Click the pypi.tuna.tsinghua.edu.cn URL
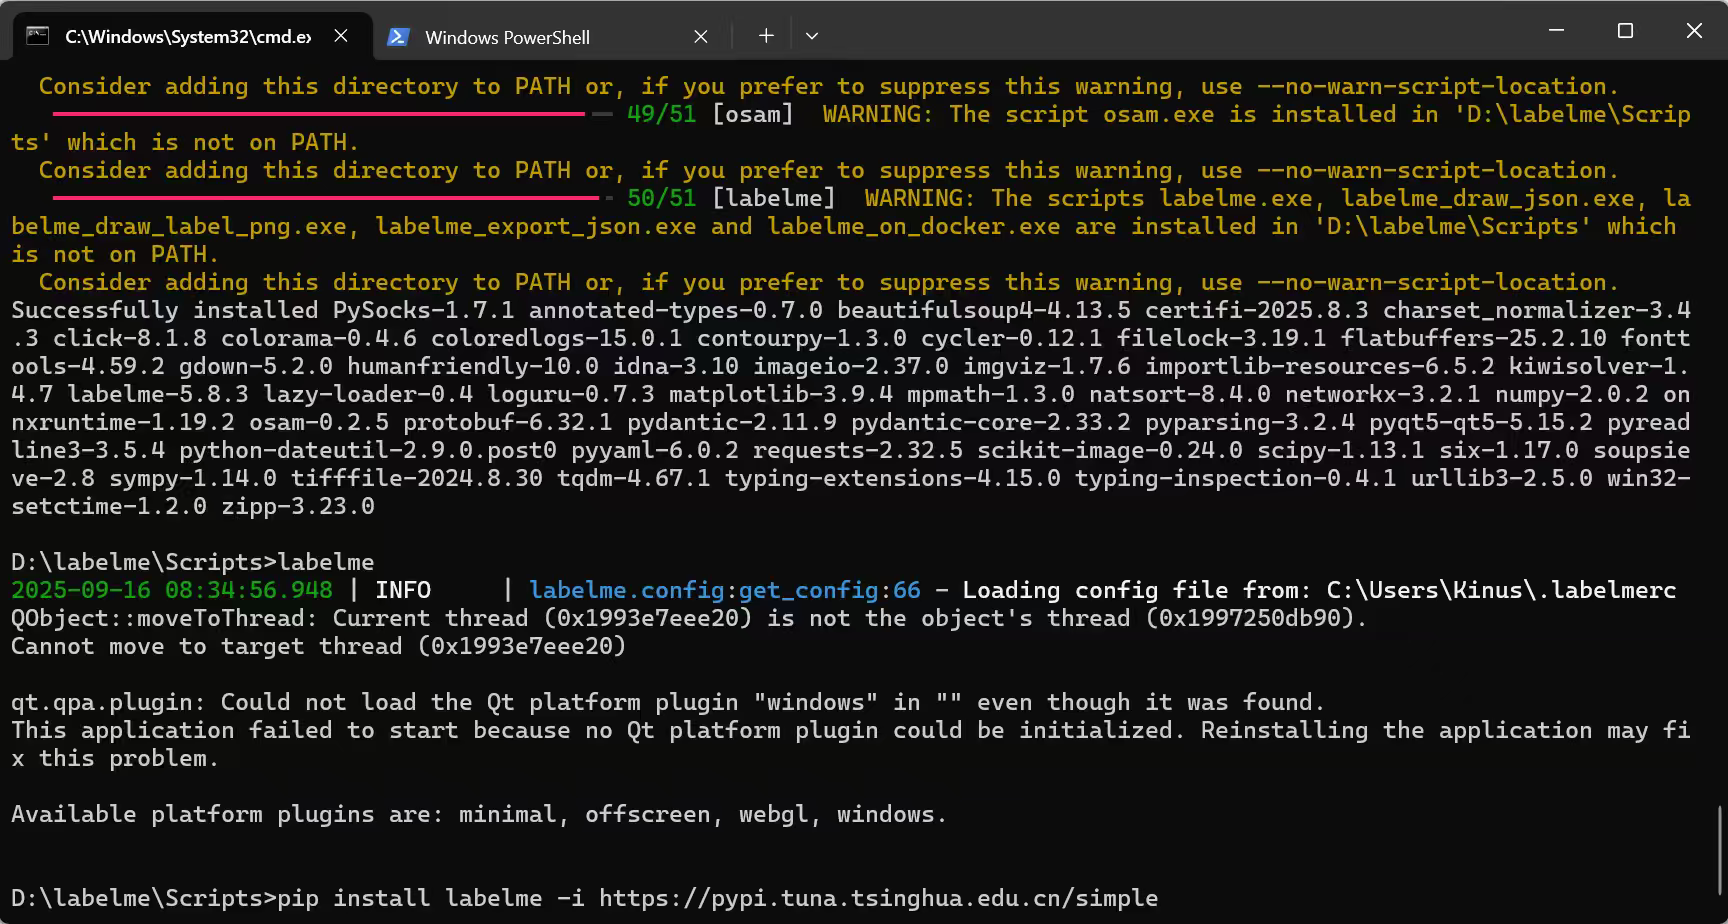1728x924 pixels. pyautogui.click(x=878, y=898)
